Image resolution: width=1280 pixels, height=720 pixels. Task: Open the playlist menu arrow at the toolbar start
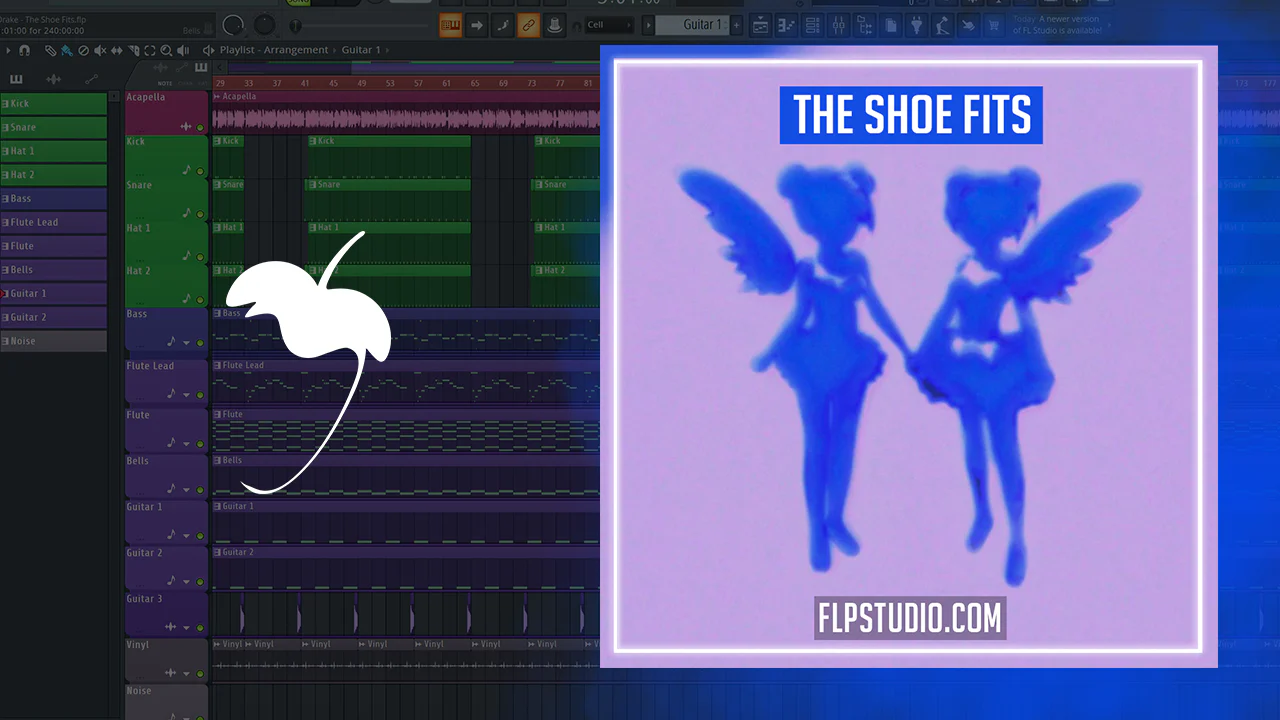pyautogui.click(x=9, y=50)
